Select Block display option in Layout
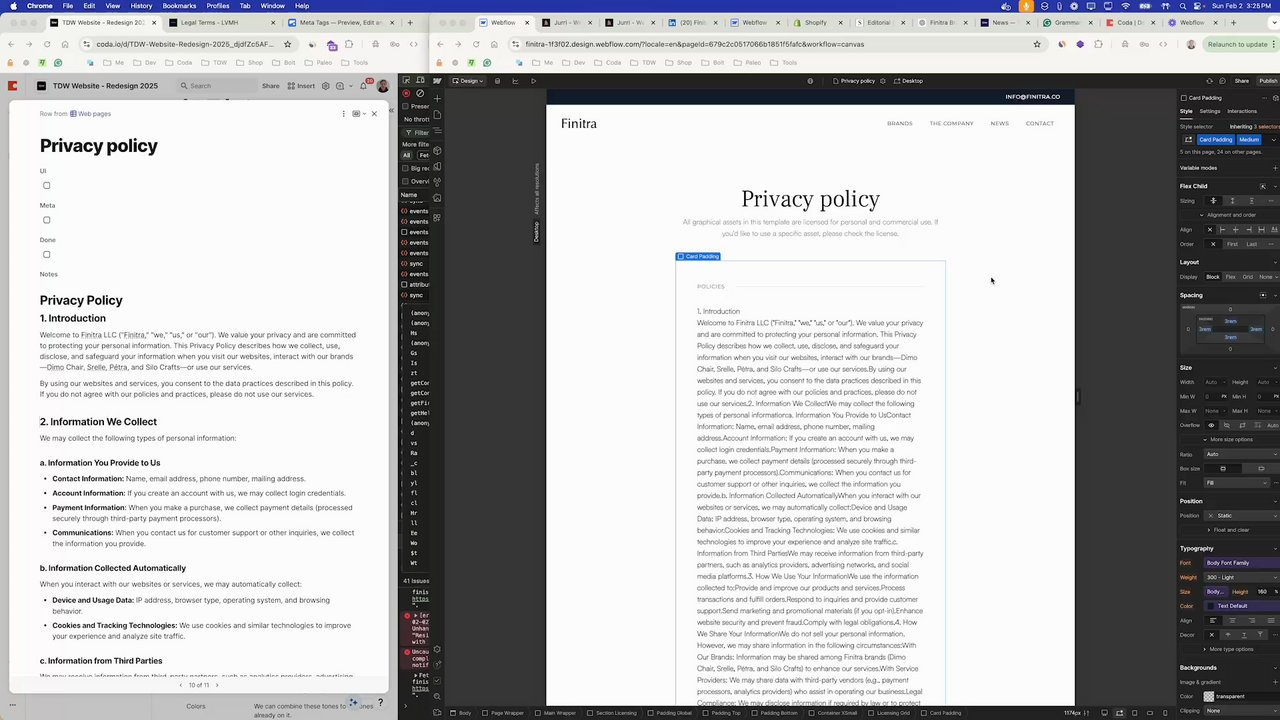Screen dimensions: 1280x720 (x=1213, y=277)
